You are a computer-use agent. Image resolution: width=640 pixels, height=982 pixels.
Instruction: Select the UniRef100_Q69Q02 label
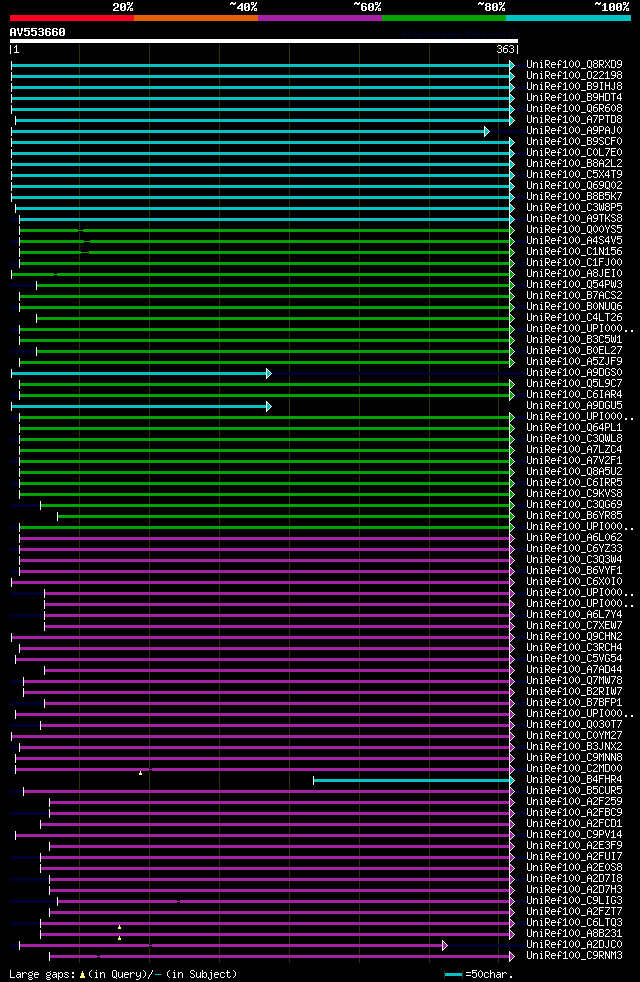574,186
